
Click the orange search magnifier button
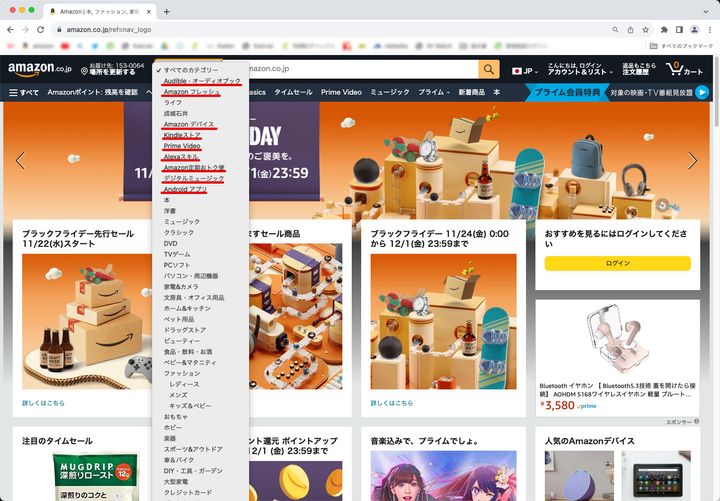(488, 69)
